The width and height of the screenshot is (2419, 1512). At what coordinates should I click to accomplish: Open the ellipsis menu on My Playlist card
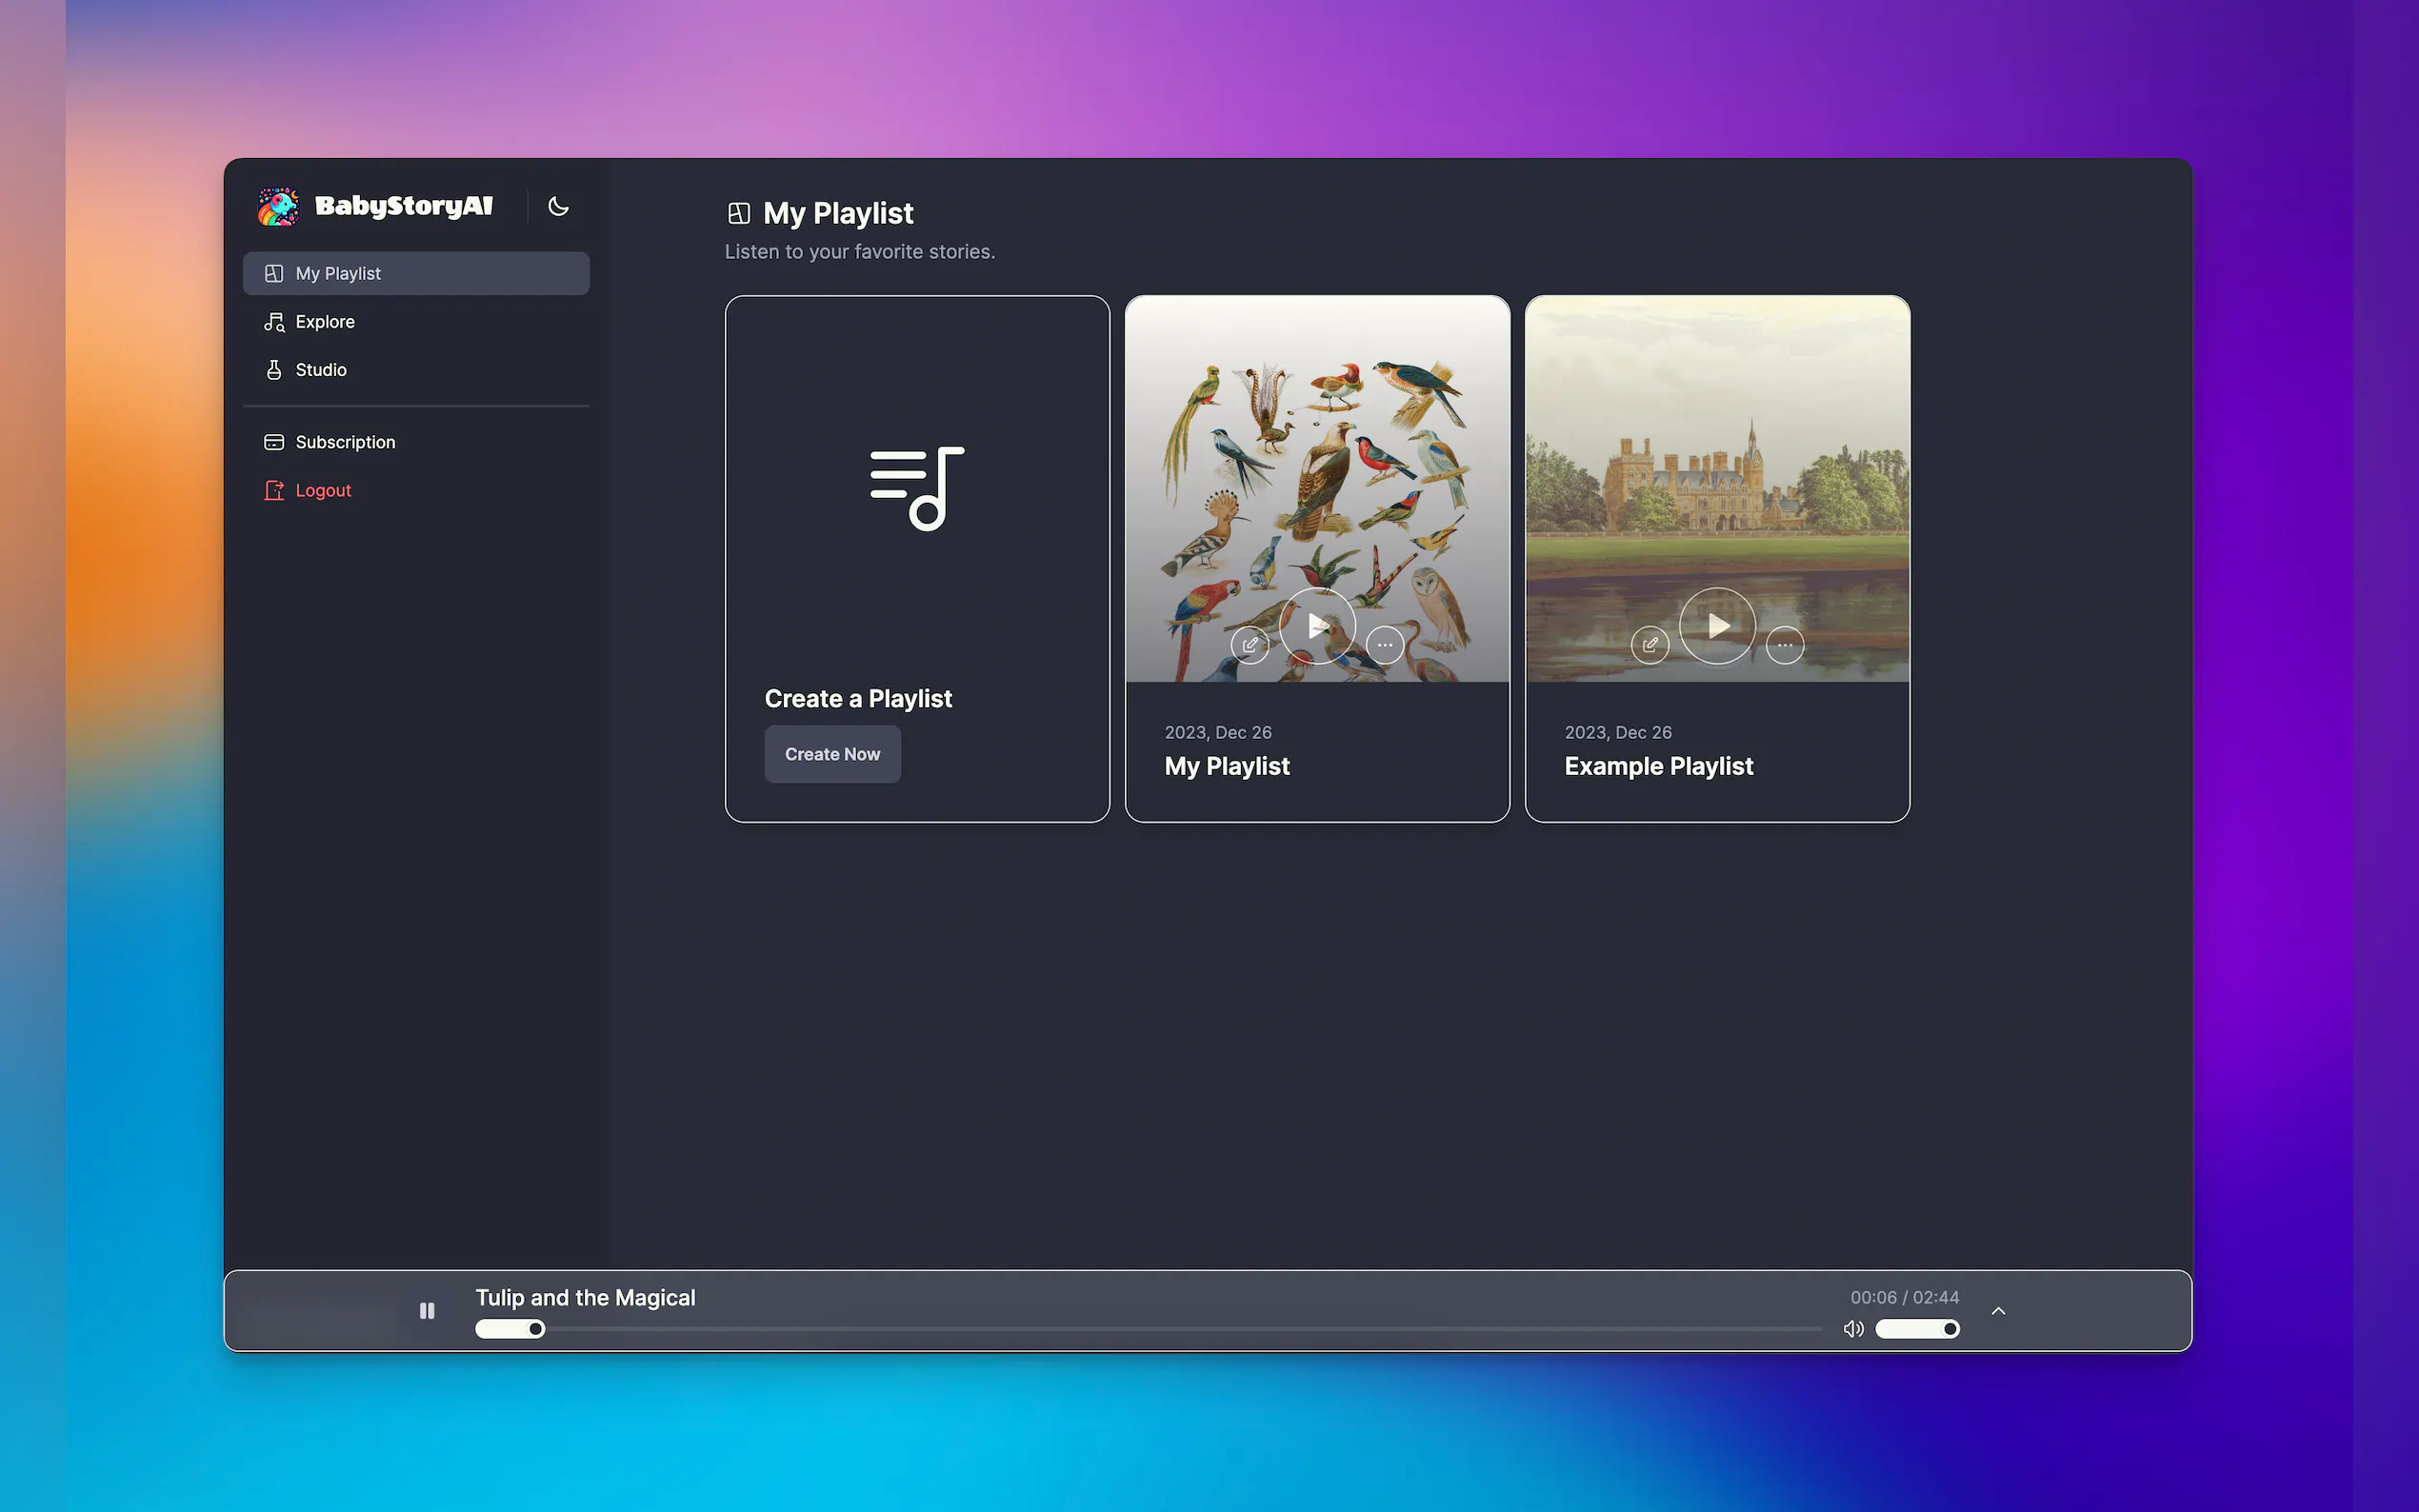tap(1385, 645)
